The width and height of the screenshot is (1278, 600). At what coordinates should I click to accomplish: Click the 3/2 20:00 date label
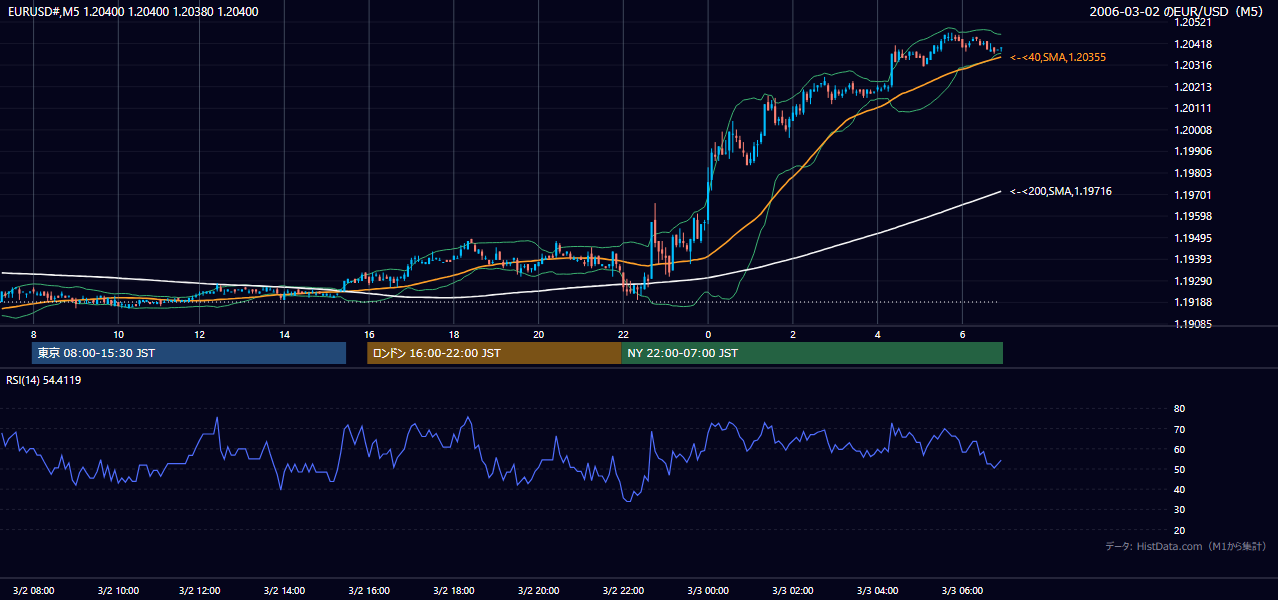click(x=539, y=590)
